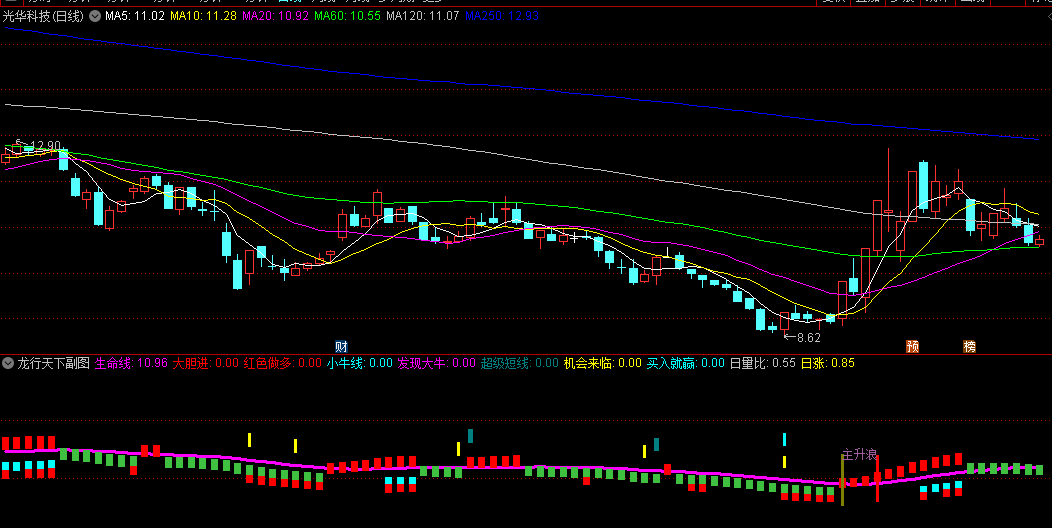This screenshot has height=528, width=1052.
Task: Select the 光华科技(日线) chart title
Action: click(44, 16)
